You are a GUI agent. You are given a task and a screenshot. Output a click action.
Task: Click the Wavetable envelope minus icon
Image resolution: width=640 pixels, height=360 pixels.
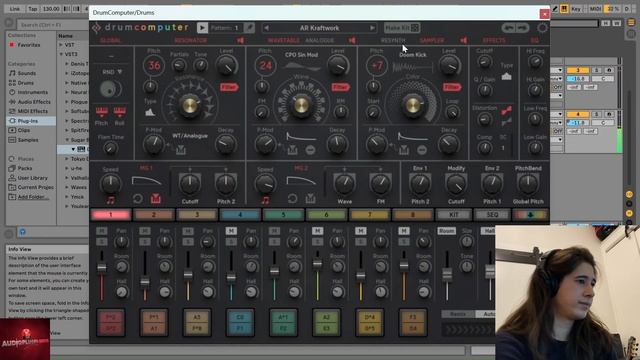[x=310, y=150]
